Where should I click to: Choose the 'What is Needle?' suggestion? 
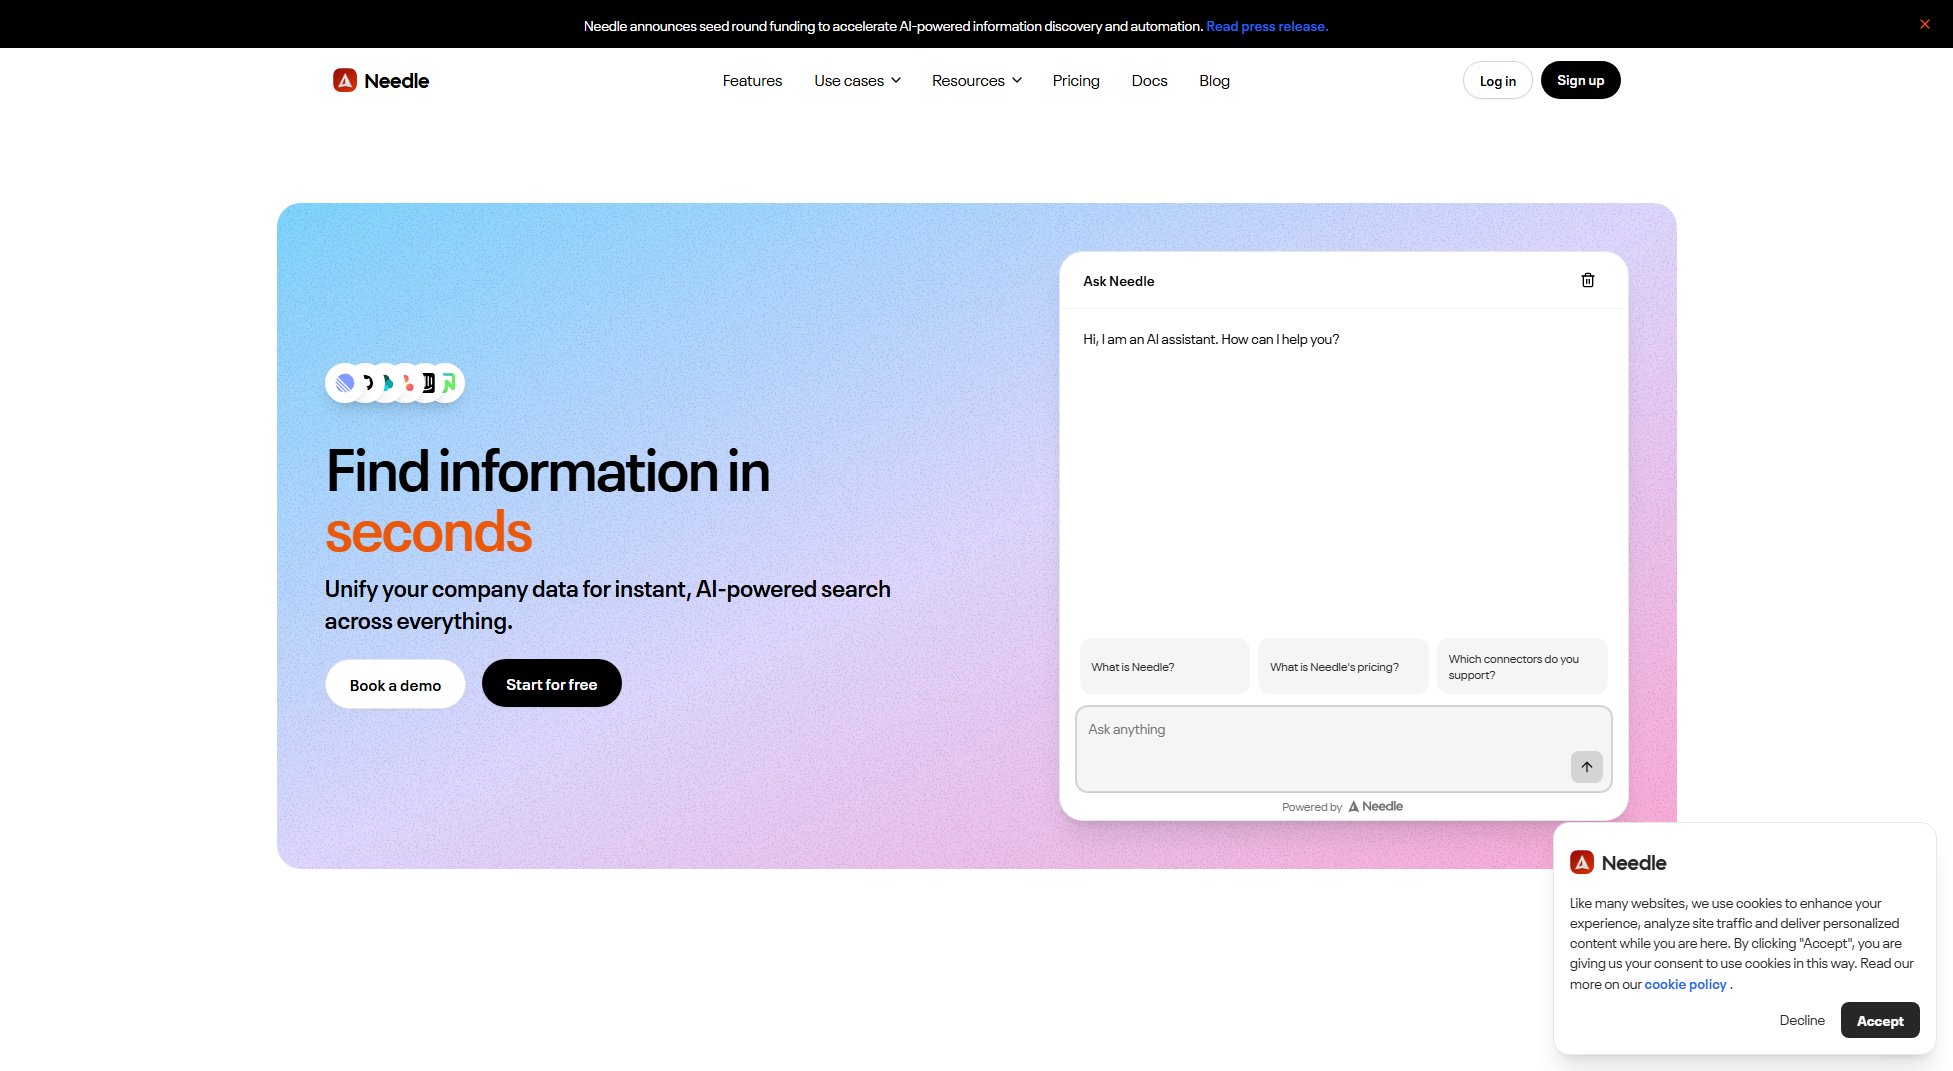pos(1164,666)
